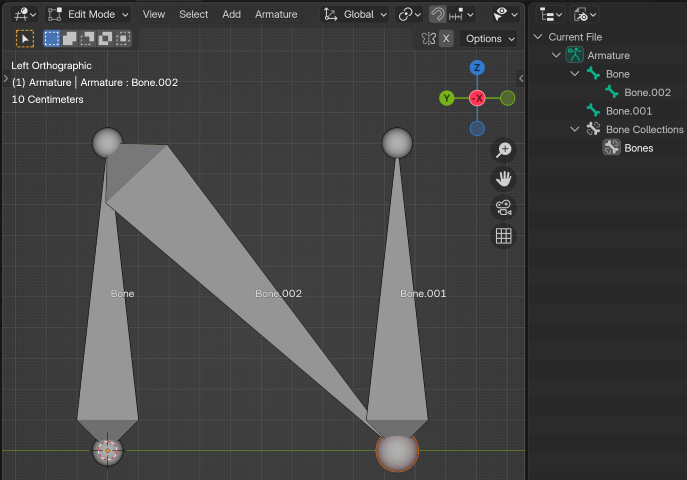Click the Bone icon in the outliner
Screen dimensions: 687x480
593,74
